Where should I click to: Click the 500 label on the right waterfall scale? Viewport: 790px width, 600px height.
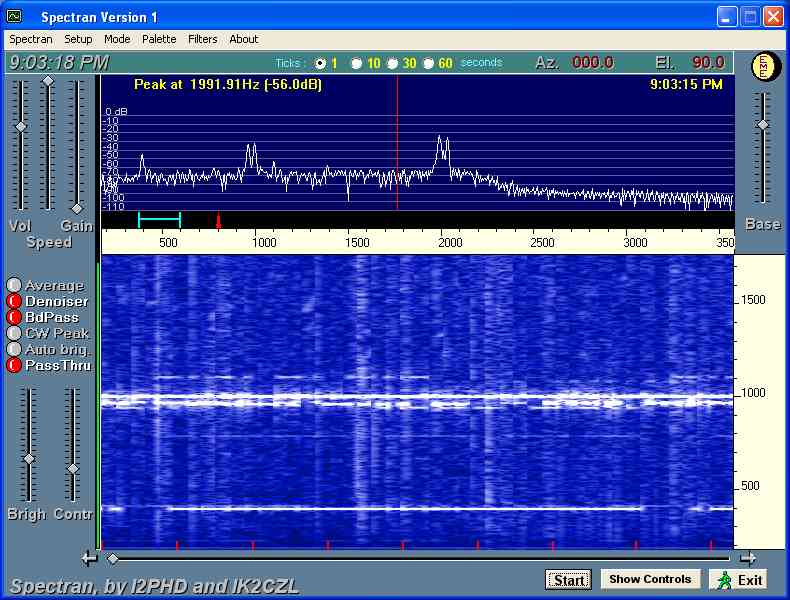tap(750, 486)
